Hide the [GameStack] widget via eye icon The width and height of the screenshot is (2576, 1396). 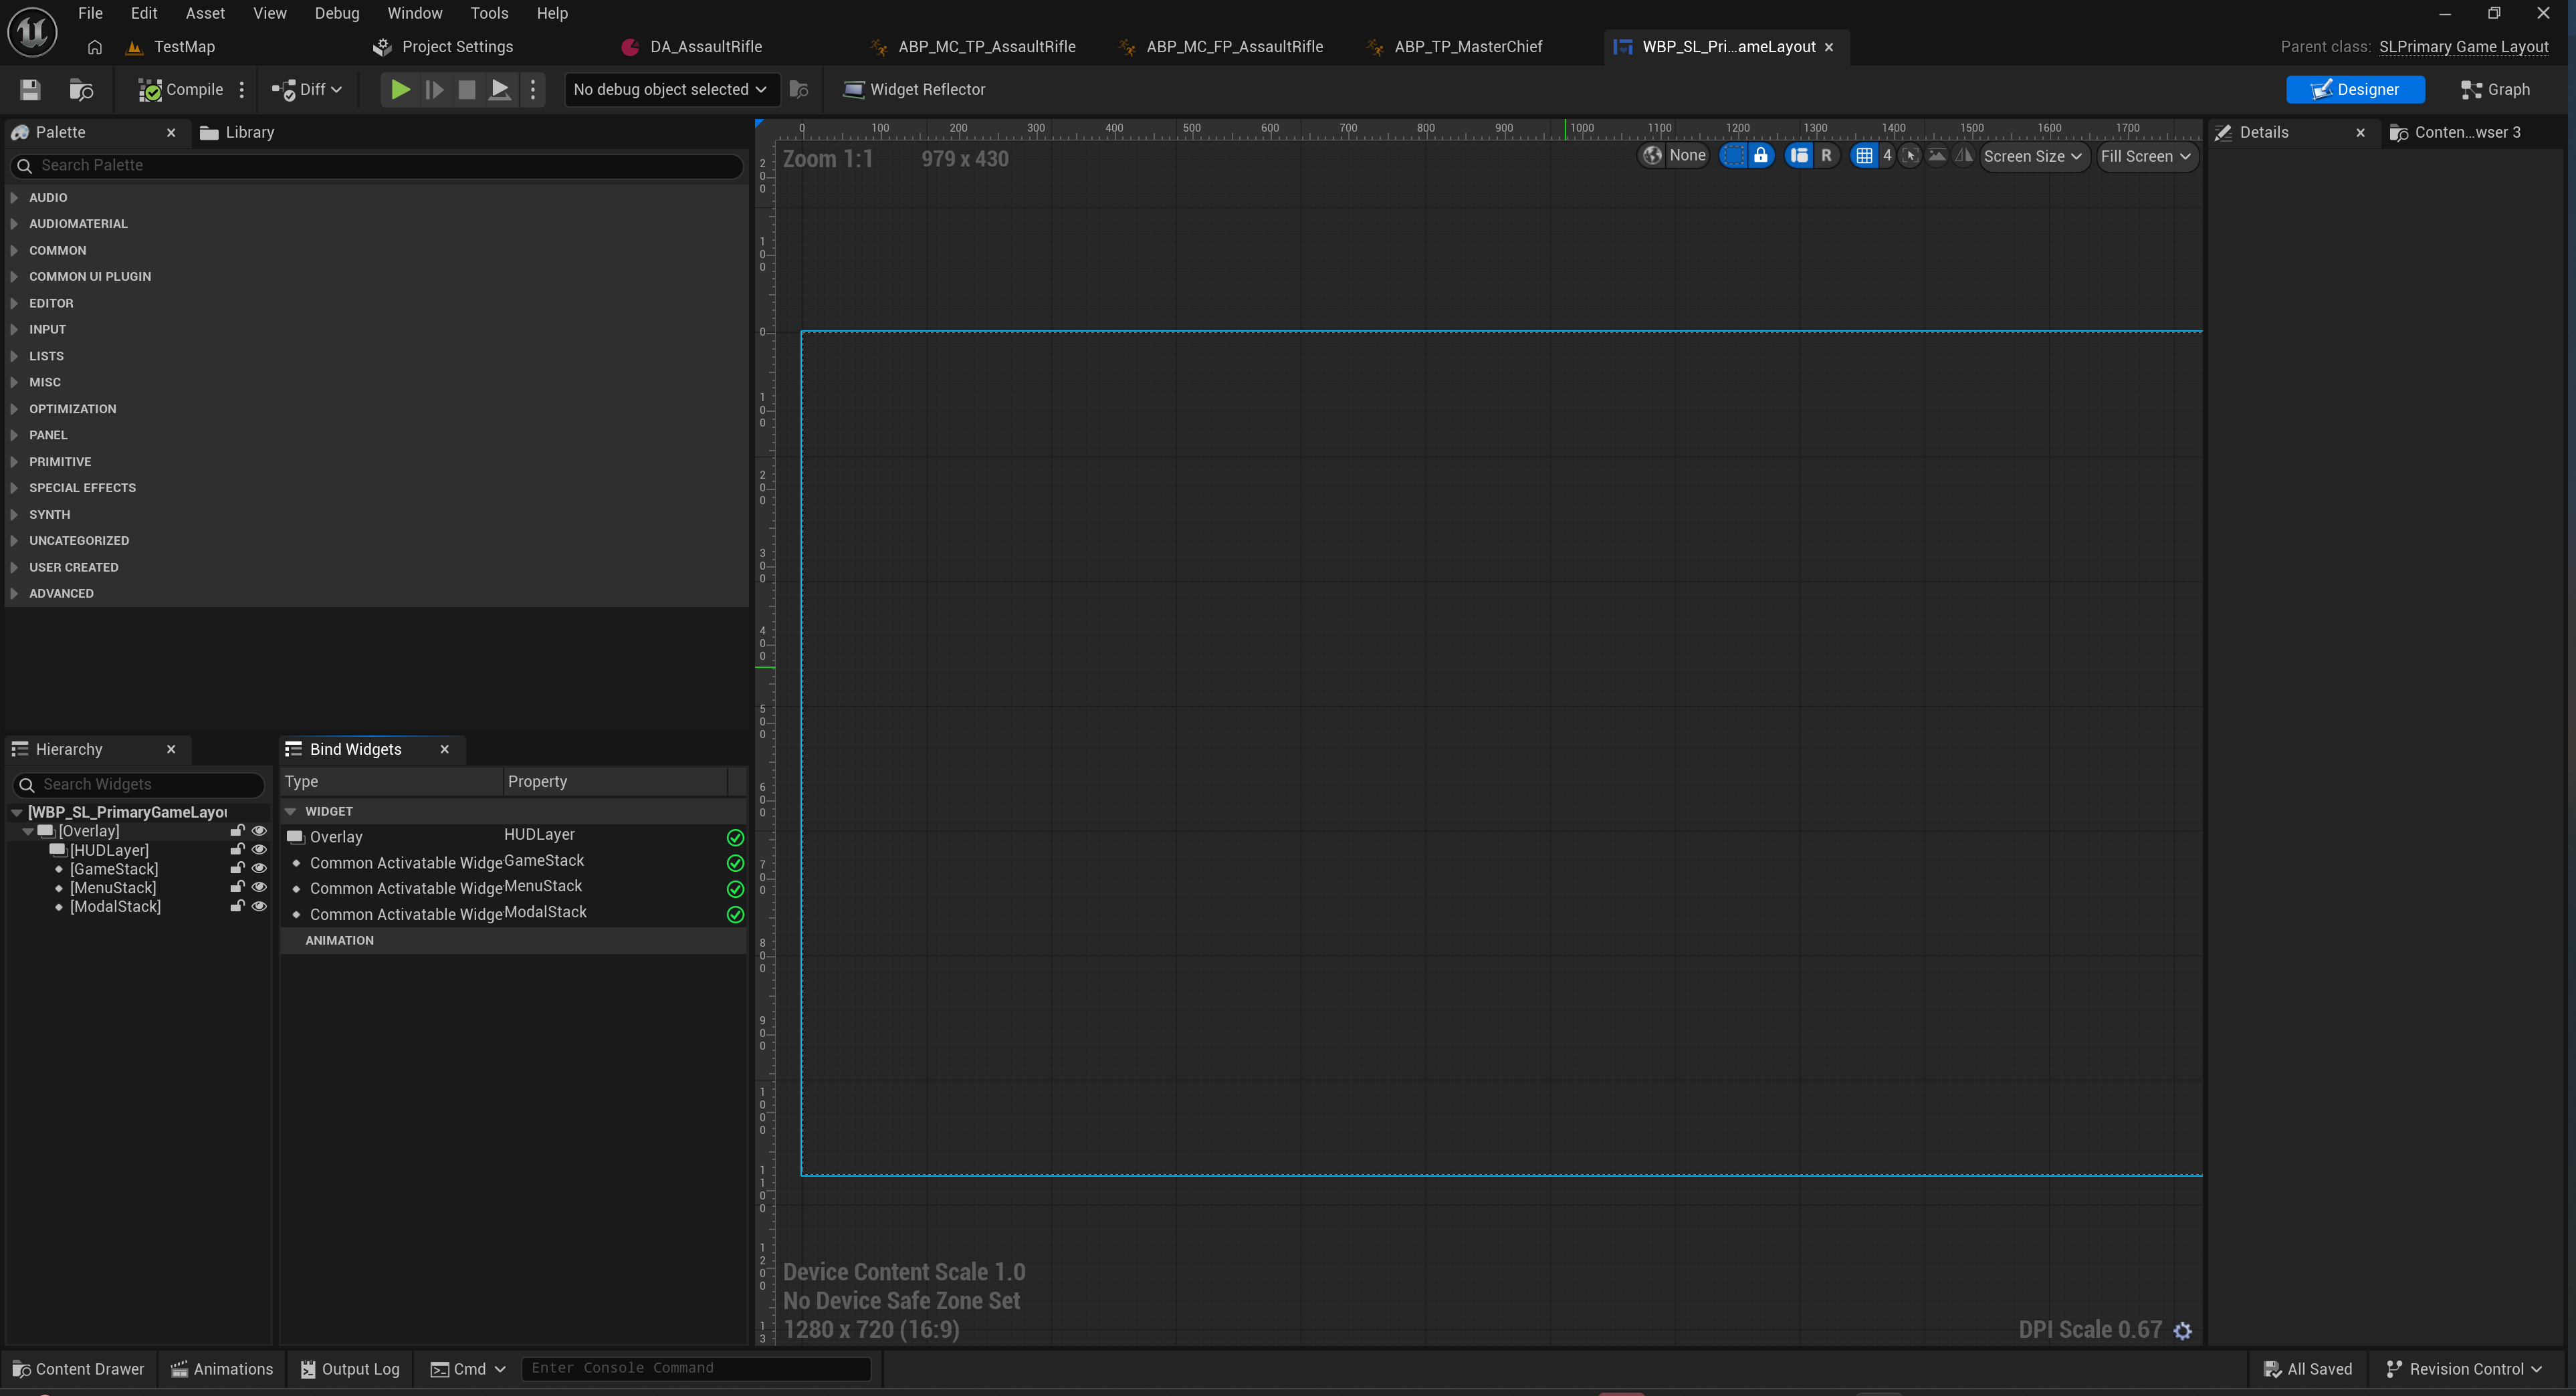point(259,869)
